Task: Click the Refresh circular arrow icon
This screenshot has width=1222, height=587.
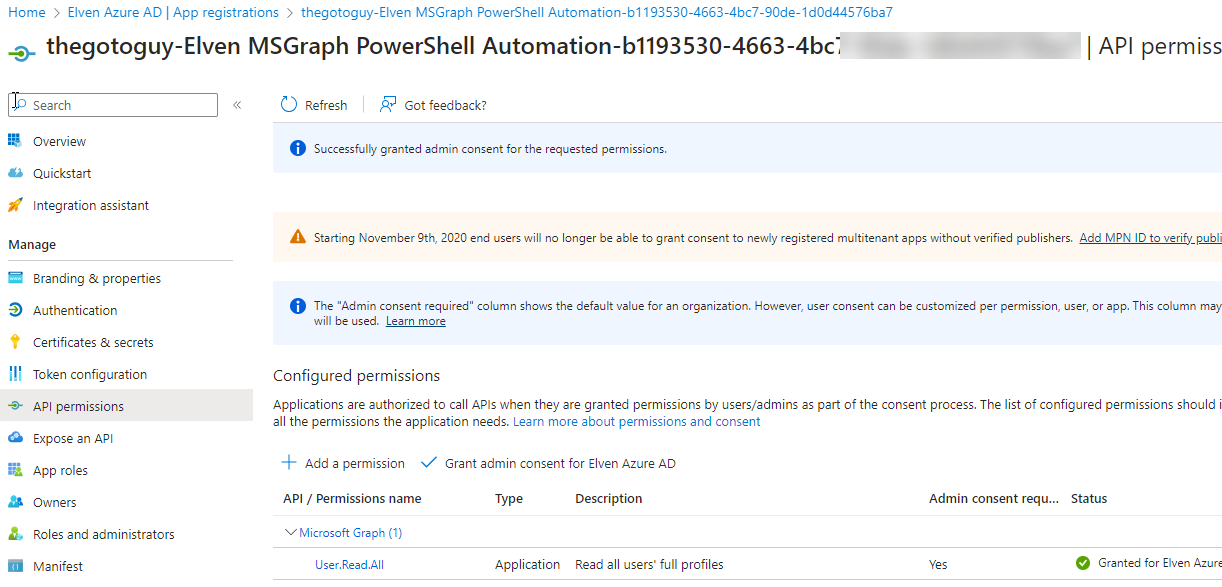Action: click(289, 105)
